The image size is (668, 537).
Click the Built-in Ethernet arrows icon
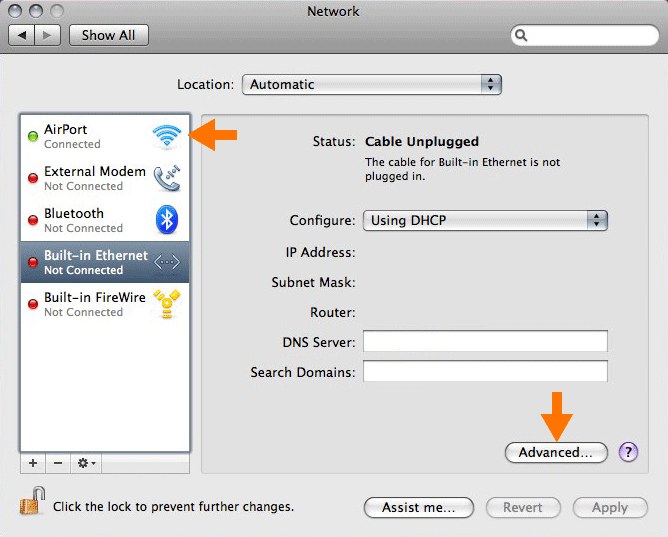pos(167,262)
